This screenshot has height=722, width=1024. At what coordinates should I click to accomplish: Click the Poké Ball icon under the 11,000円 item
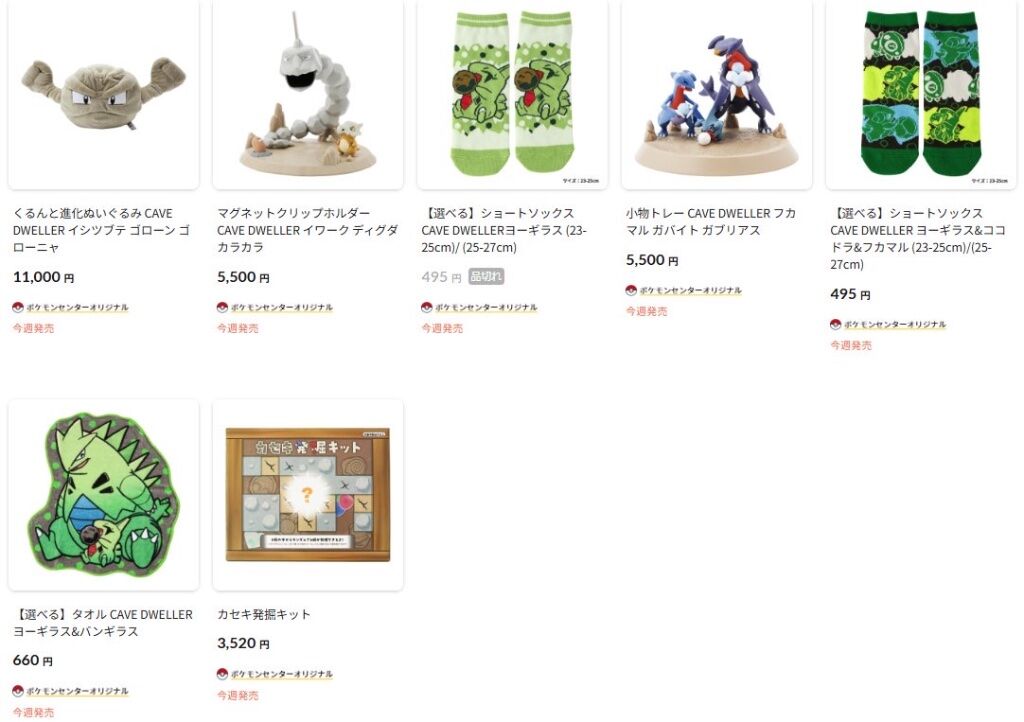tap(18, 307)
